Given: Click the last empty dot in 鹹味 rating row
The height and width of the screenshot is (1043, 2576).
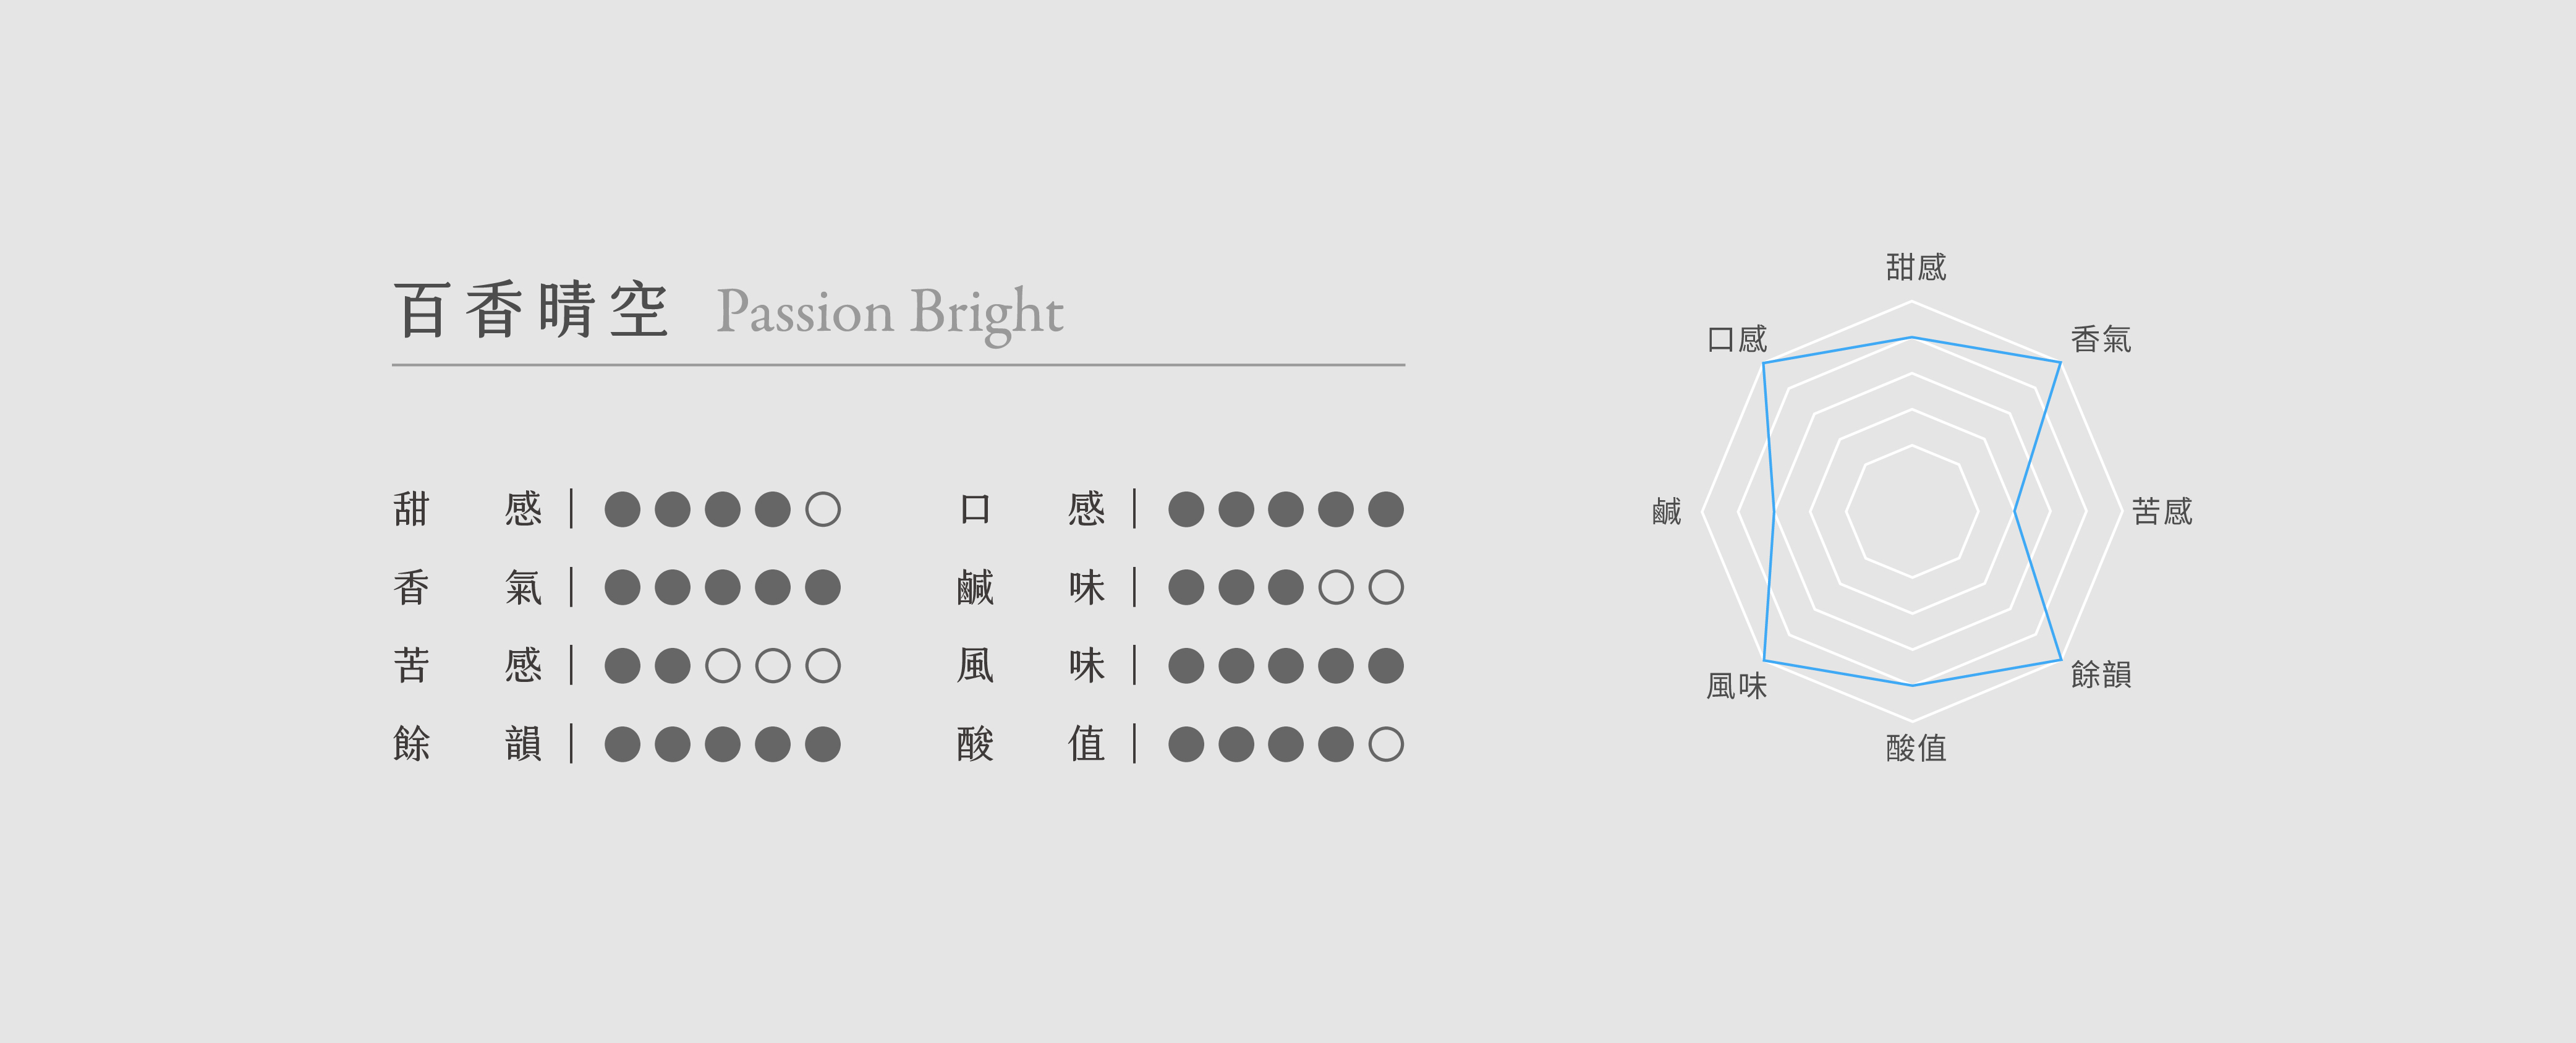Looking at the screenshot, I should click(x=1386, y=587).
